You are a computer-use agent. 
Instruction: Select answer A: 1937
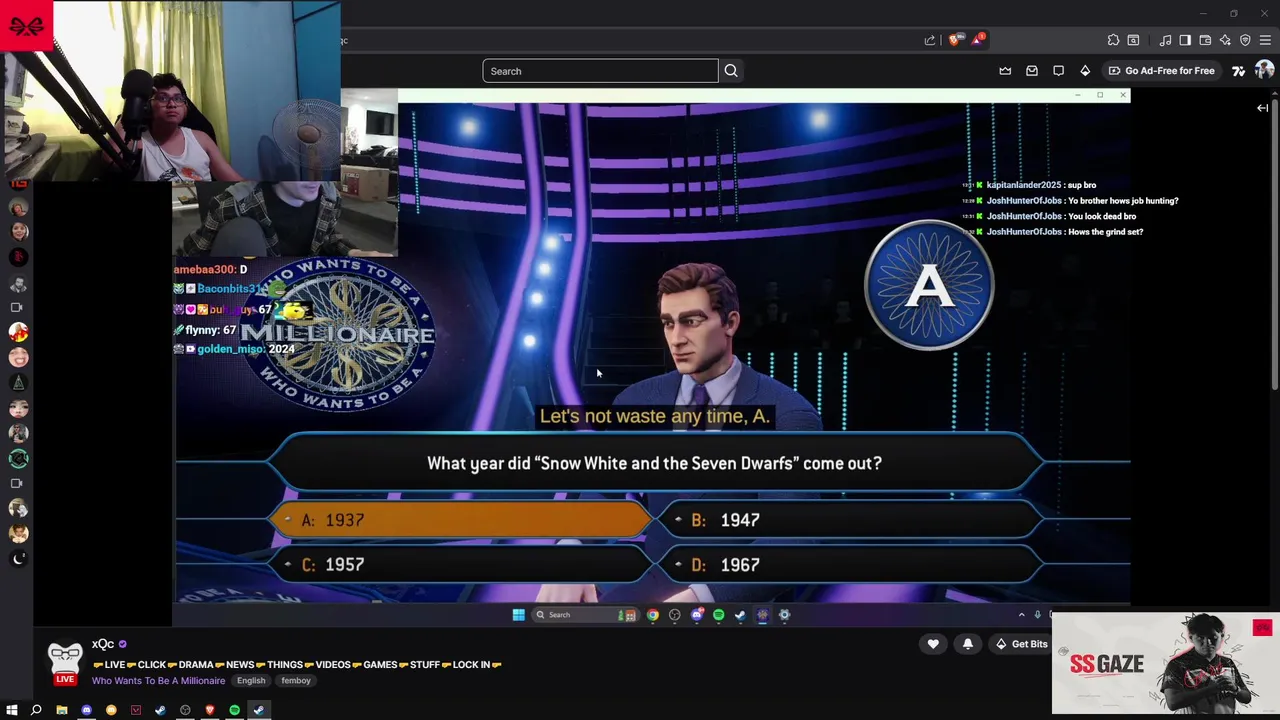[463, 520]
